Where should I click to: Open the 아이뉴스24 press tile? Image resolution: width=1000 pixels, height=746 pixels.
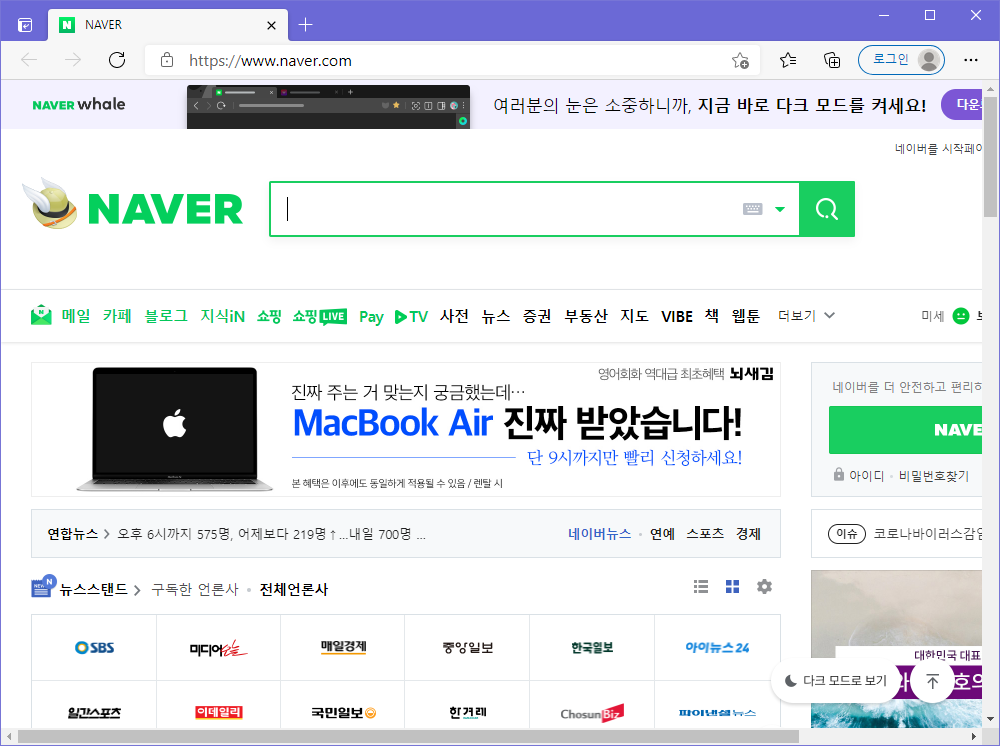coord(717,648)
